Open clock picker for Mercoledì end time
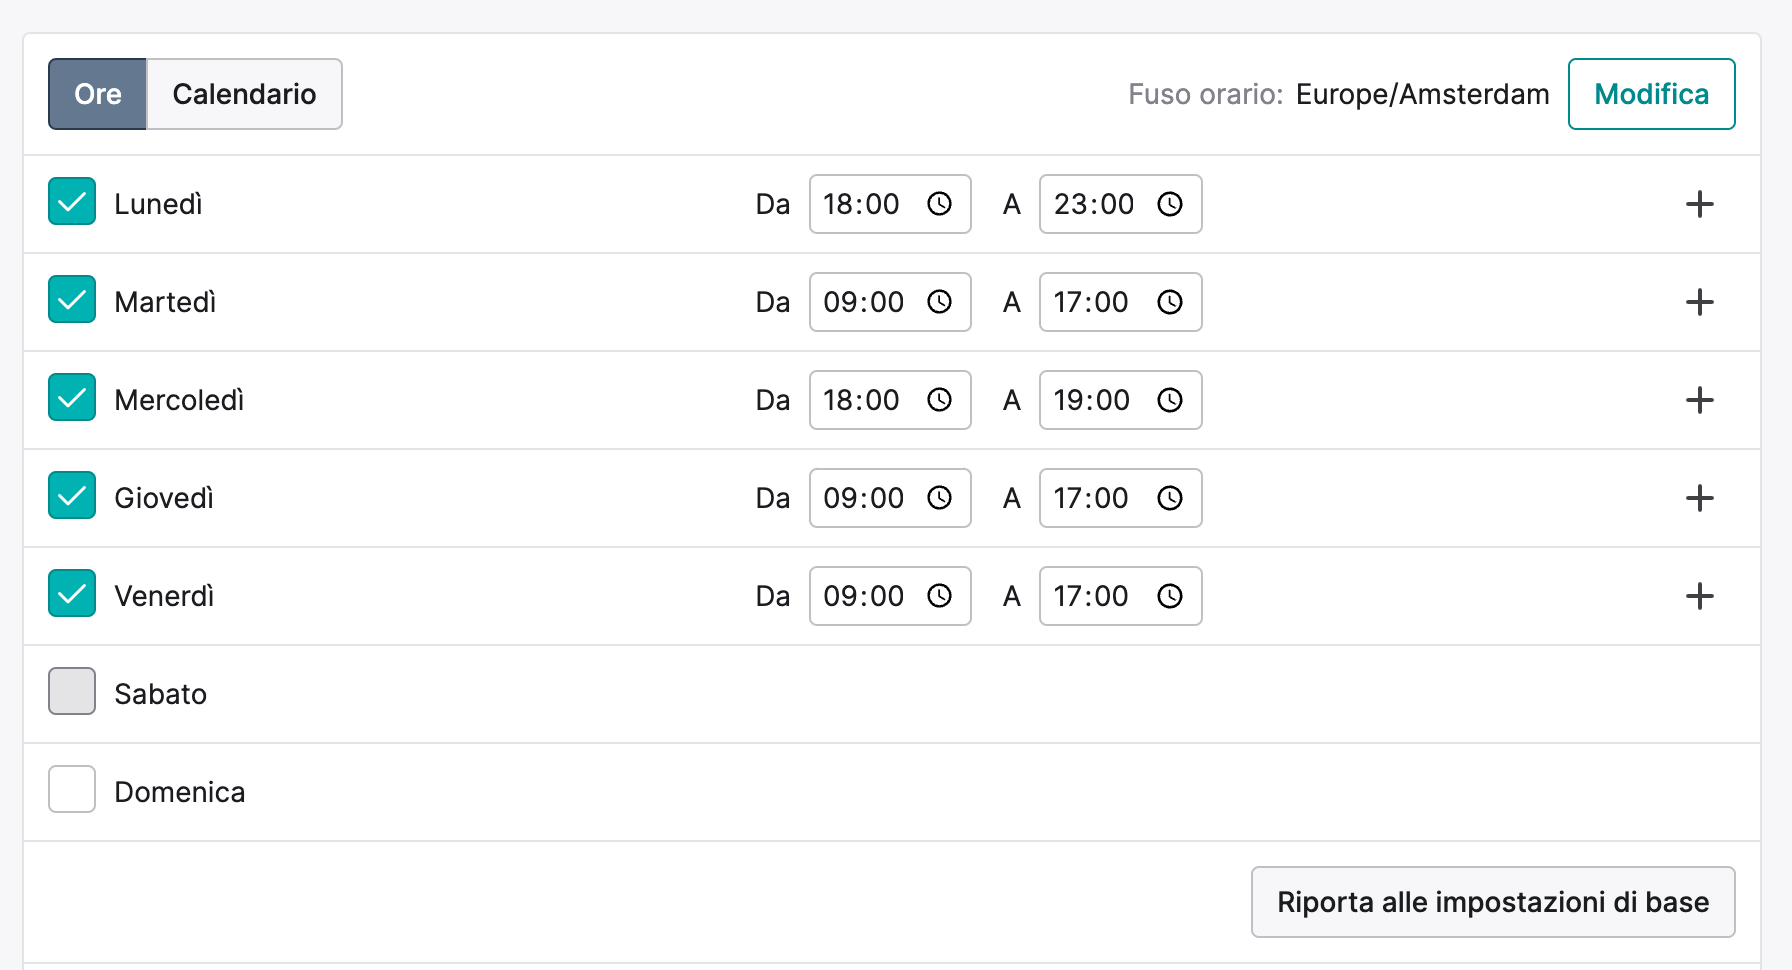 1169,400
